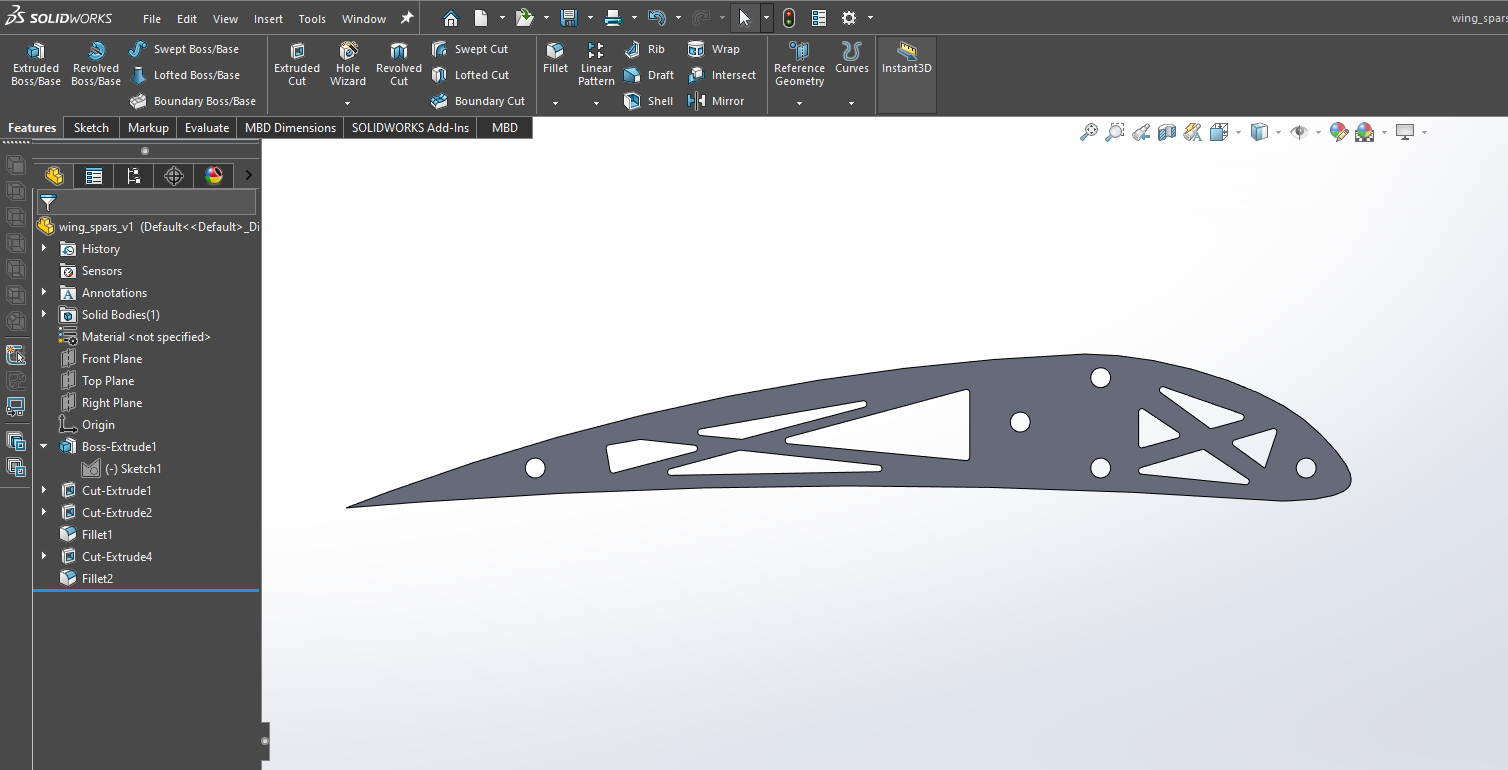
Task: Click the Zoom to Fit magnifier icon
Action: [x=1089, y=132]
